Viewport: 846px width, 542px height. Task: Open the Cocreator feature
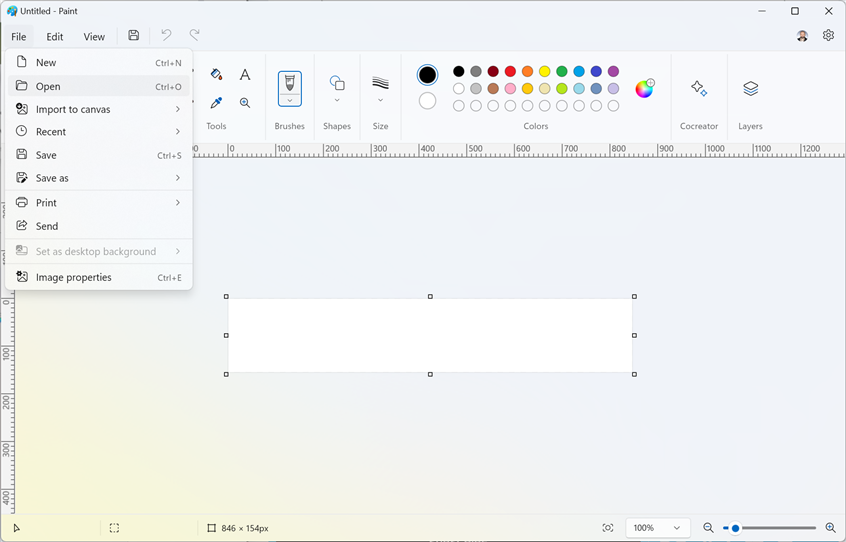[699, 89]
